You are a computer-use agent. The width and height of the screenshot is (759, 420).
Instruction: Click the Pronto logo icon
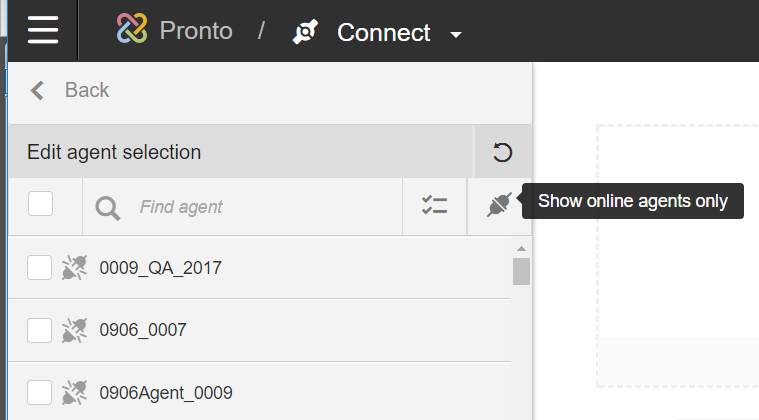[132, 31]
